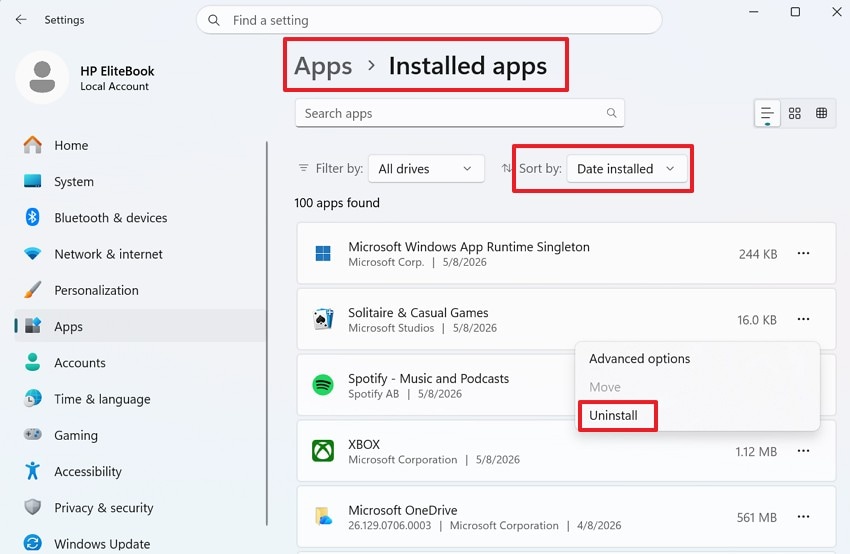Image resolution: width=850 pixels, height=554 pixels.
Task: Click the user profile avatar icon
Action: 42,77
